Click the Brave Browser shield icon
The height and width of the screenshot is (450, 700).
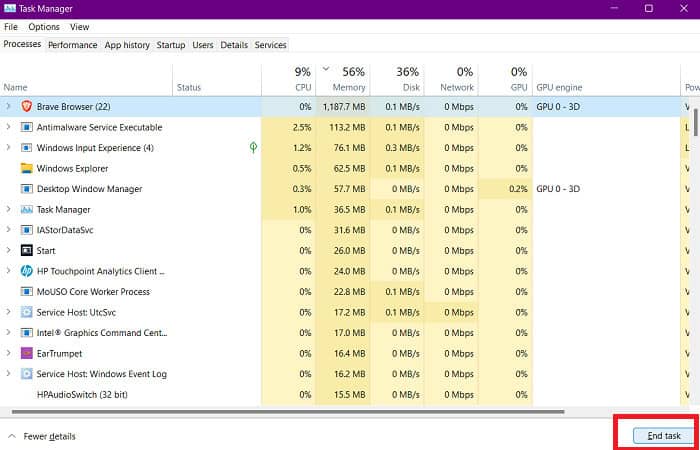27,106
